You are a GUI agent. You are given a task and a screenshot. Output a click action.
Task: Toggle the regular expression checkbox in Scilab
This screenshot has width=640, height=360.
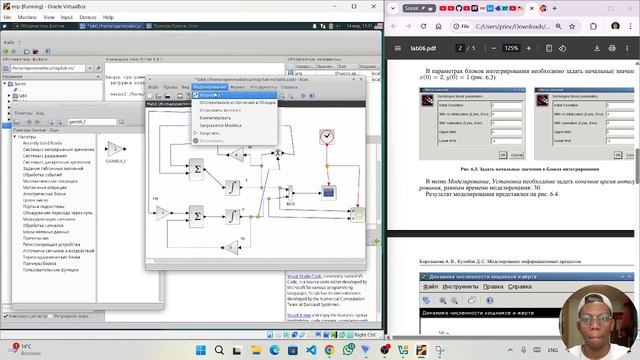tap(51, 316)
